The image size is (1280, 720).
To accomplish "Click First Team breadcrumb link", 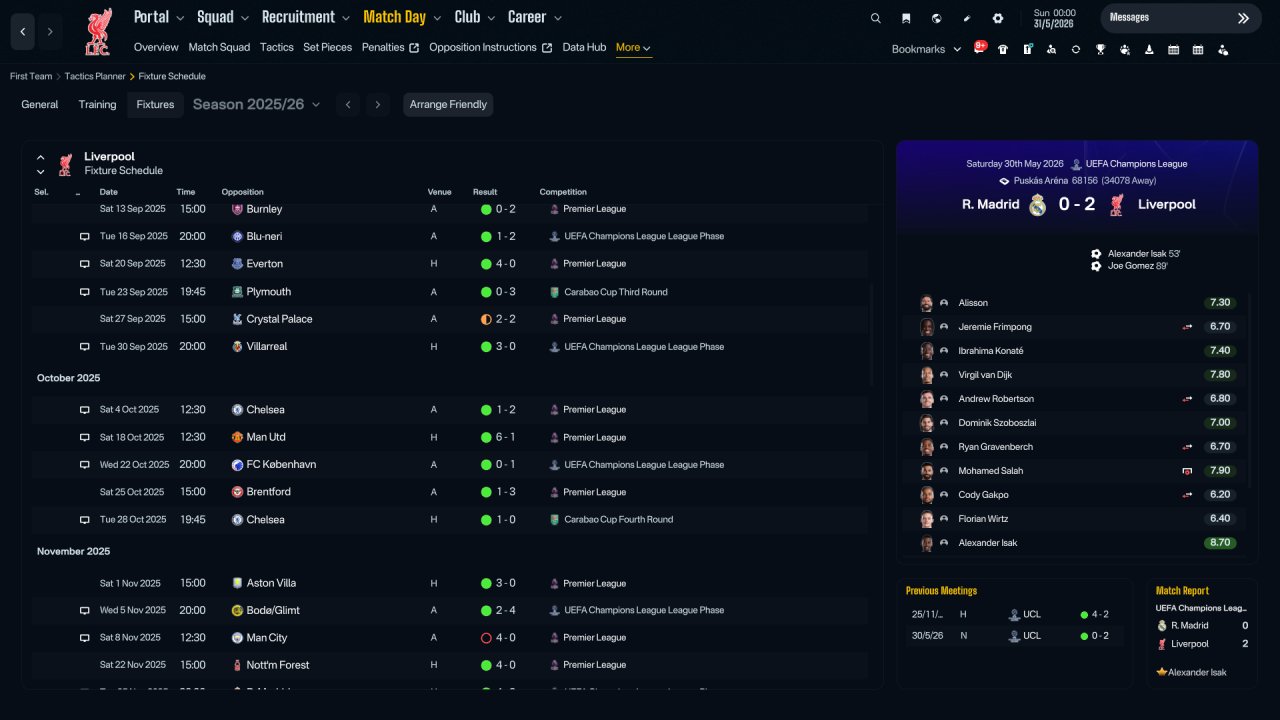I will point(31,76).
